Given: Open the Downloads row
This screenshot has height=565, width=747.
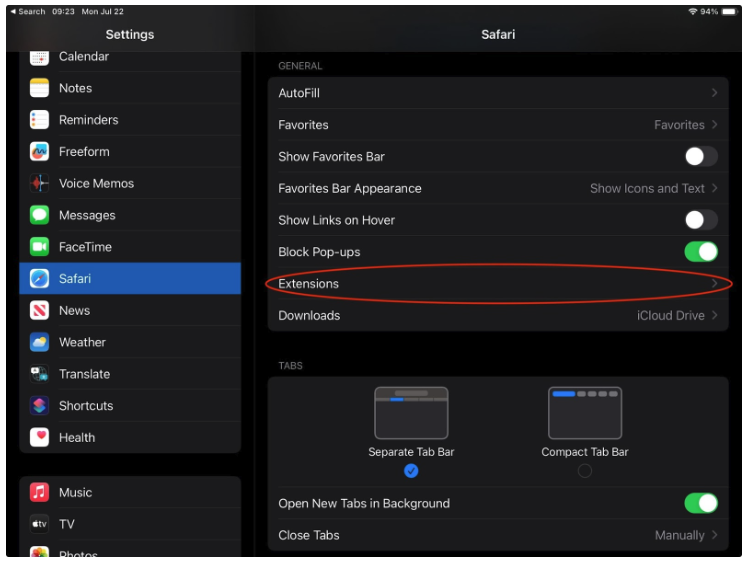Looking at the screenshot, I should (x=498, y=315).
